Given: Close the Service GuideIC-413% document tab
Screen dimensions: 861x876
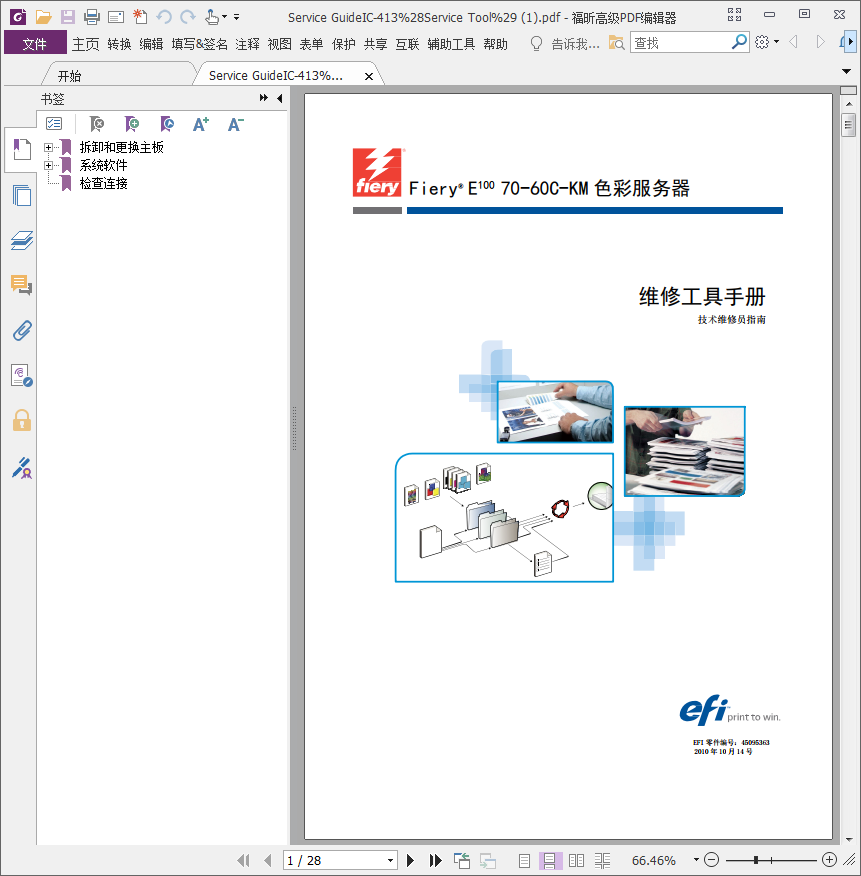Looking at the screenshot, I should tap(369, 77).
